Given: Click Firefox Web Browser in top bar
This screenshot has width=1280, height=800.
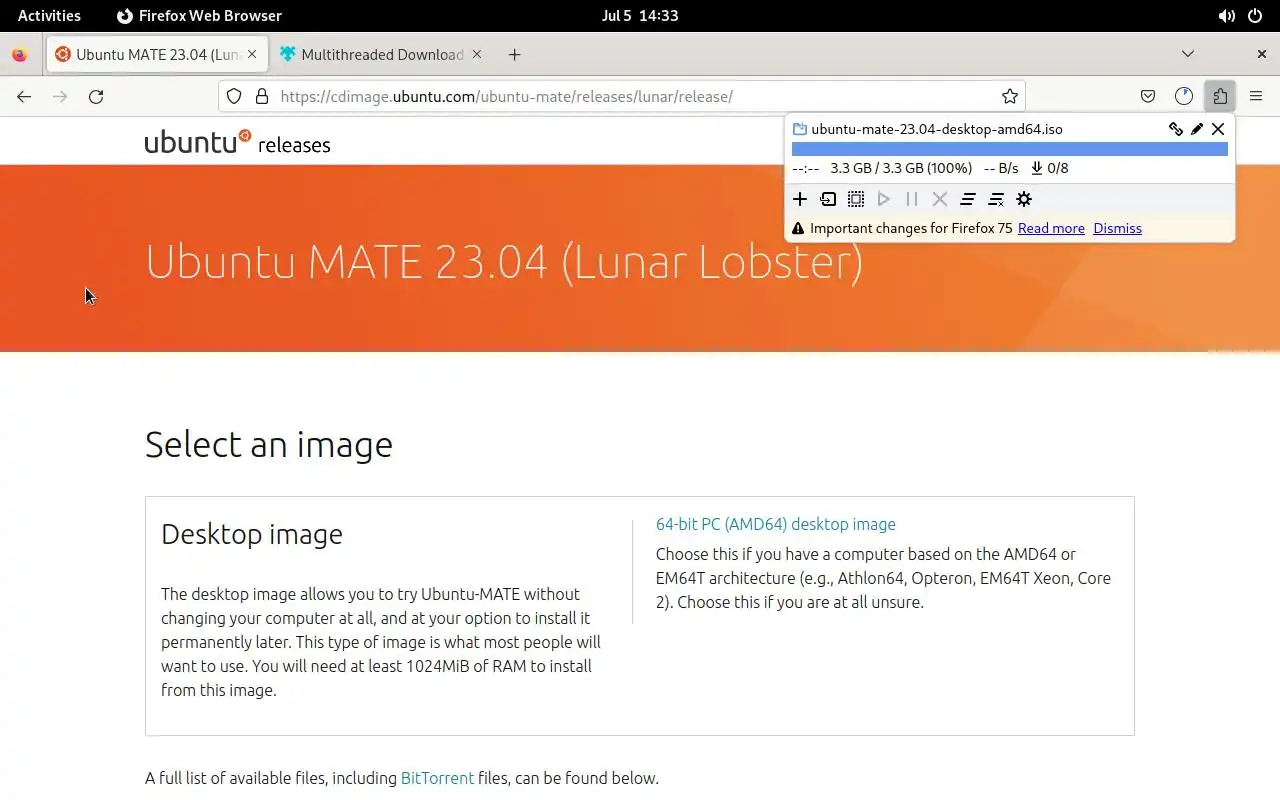Looking at the screenshot, I should [200, 16].
